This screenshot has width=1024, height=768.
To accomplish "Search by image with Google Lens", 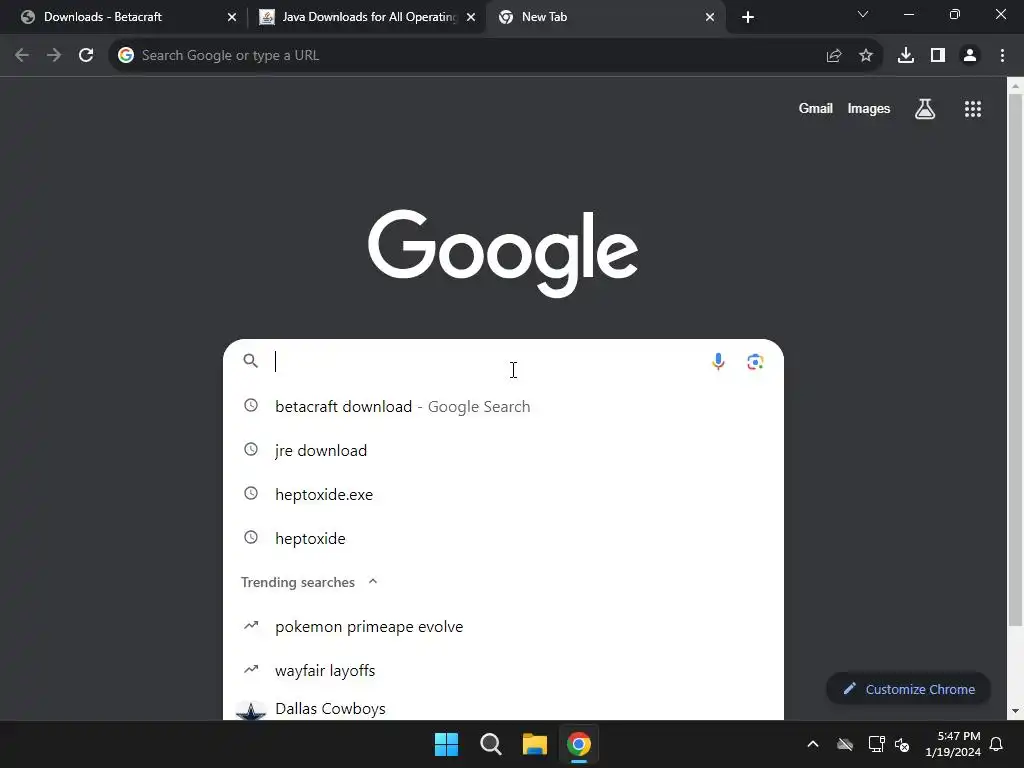I will [x=756, y=361].
